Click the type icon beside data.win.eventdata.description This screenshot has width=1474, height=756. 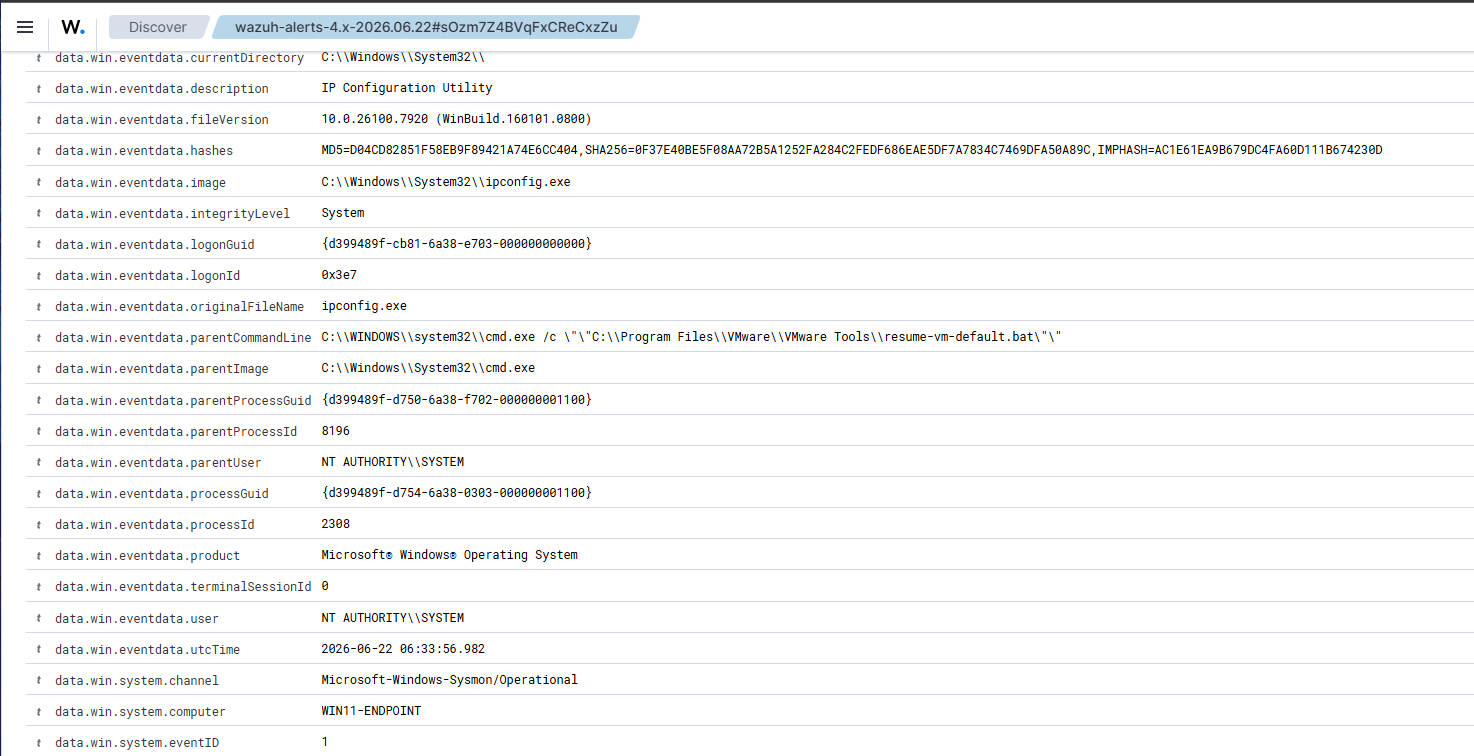click(x=38, y=89)
